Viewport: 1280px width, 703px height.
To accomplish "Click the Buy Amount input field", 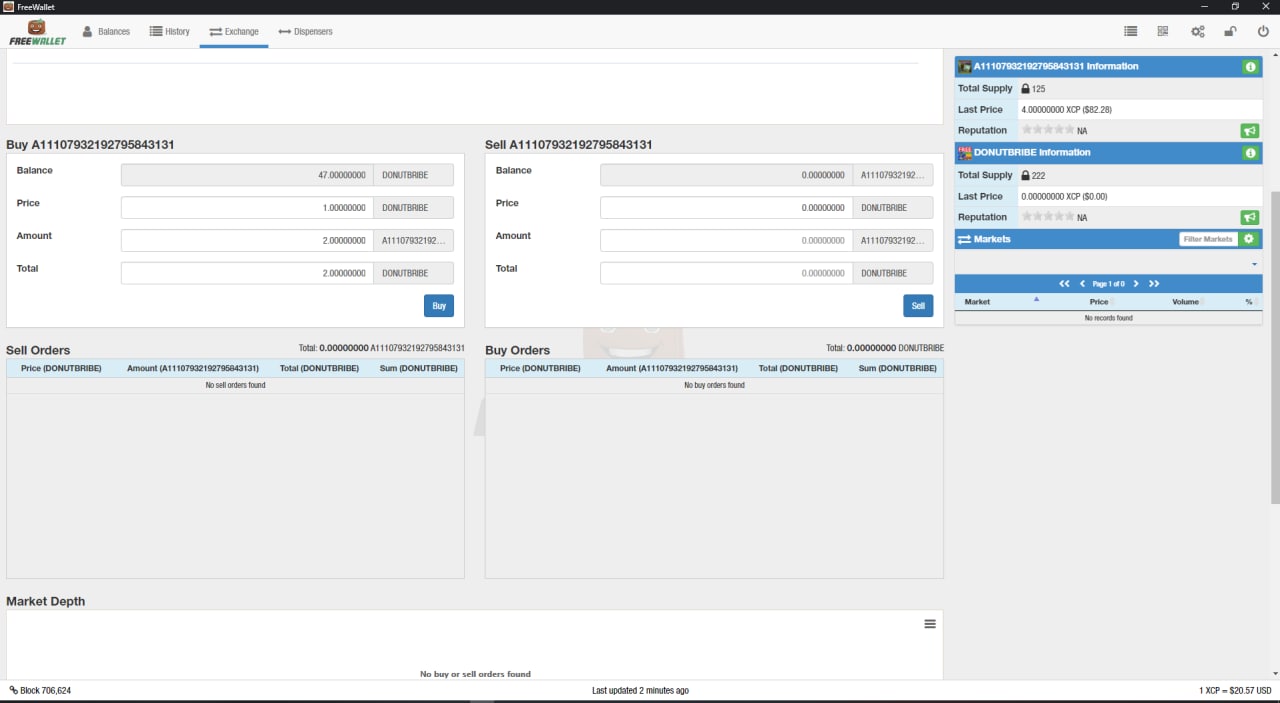I will (x=247, y=241).
